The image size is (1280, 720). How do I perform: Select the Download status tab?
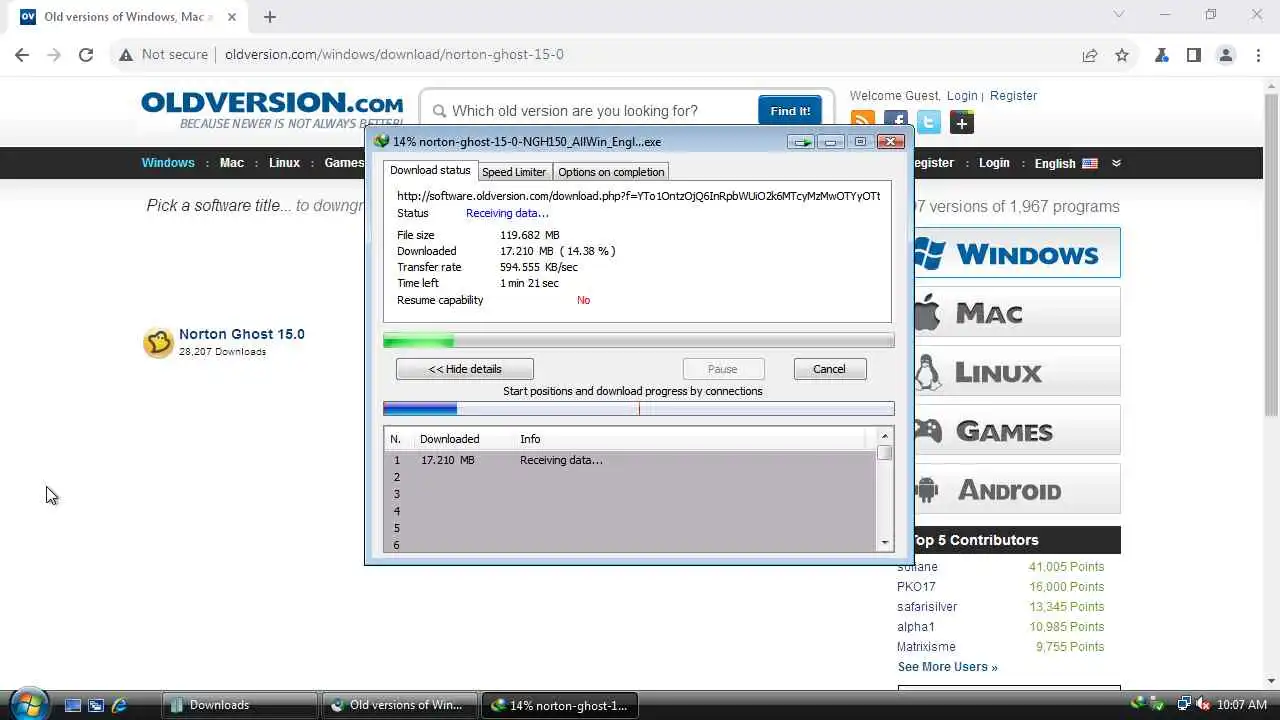[x=430, y=171]
